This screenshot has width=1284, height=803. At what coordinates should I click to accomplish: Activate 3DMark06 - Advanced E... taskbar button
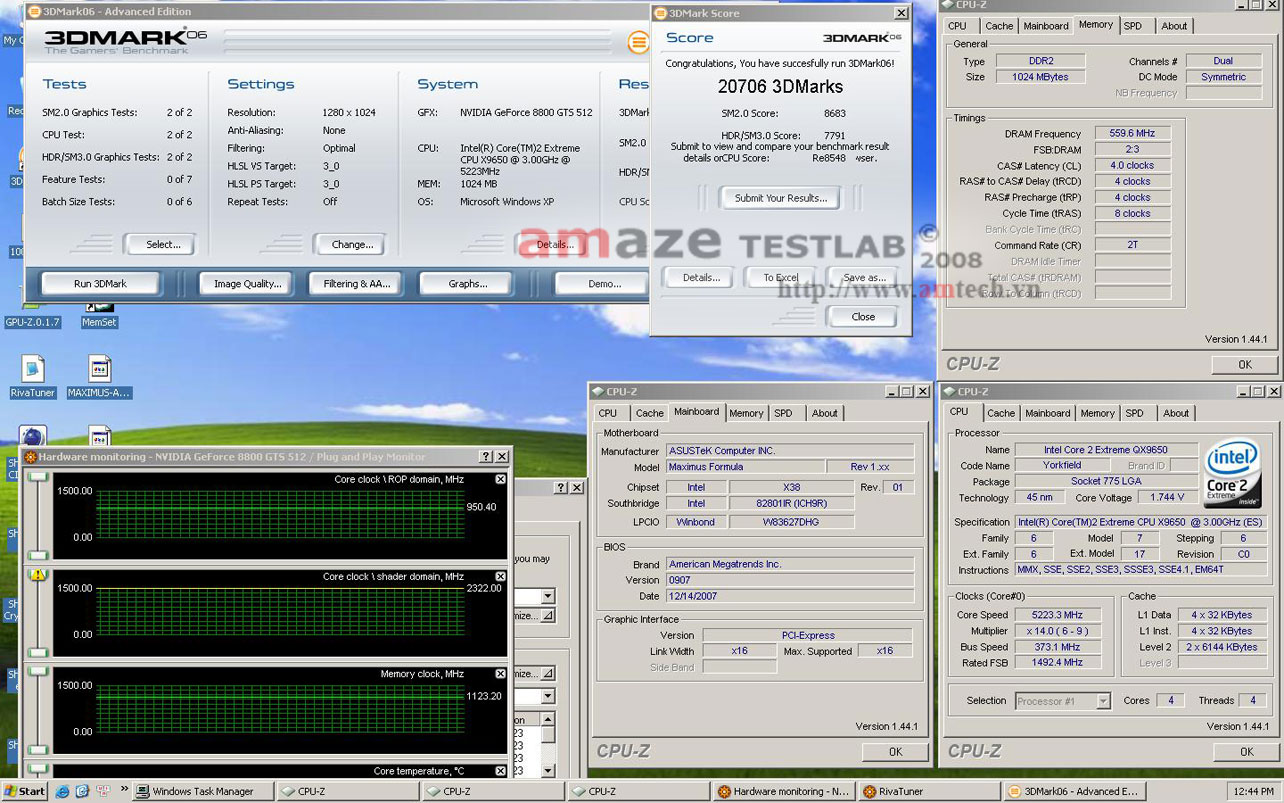(x=1075, y=791)
